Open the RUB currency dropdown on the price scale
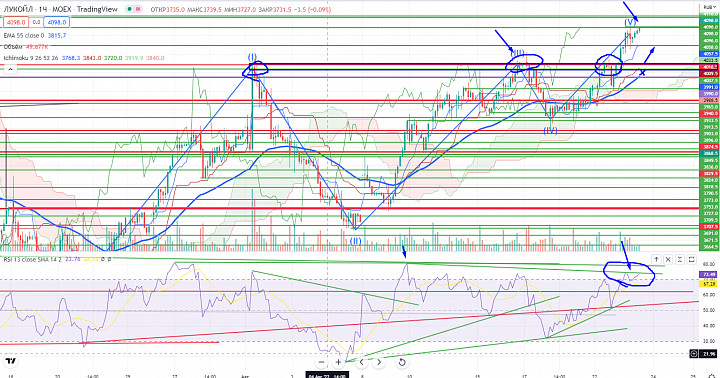720x378 pixels. click(708, 7)
